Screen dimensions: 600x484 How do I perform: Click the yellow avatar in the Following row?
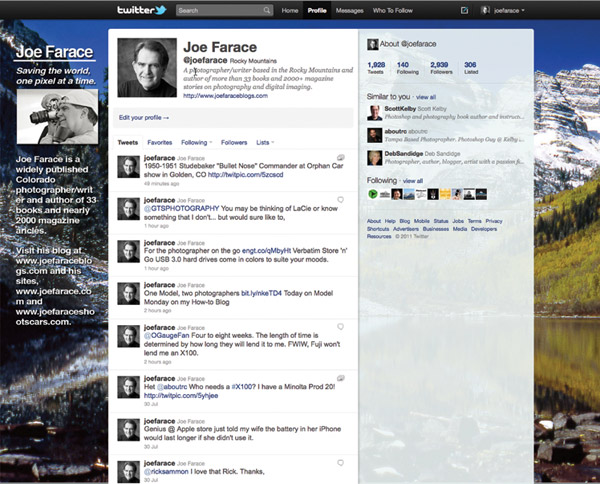point(445,194)
